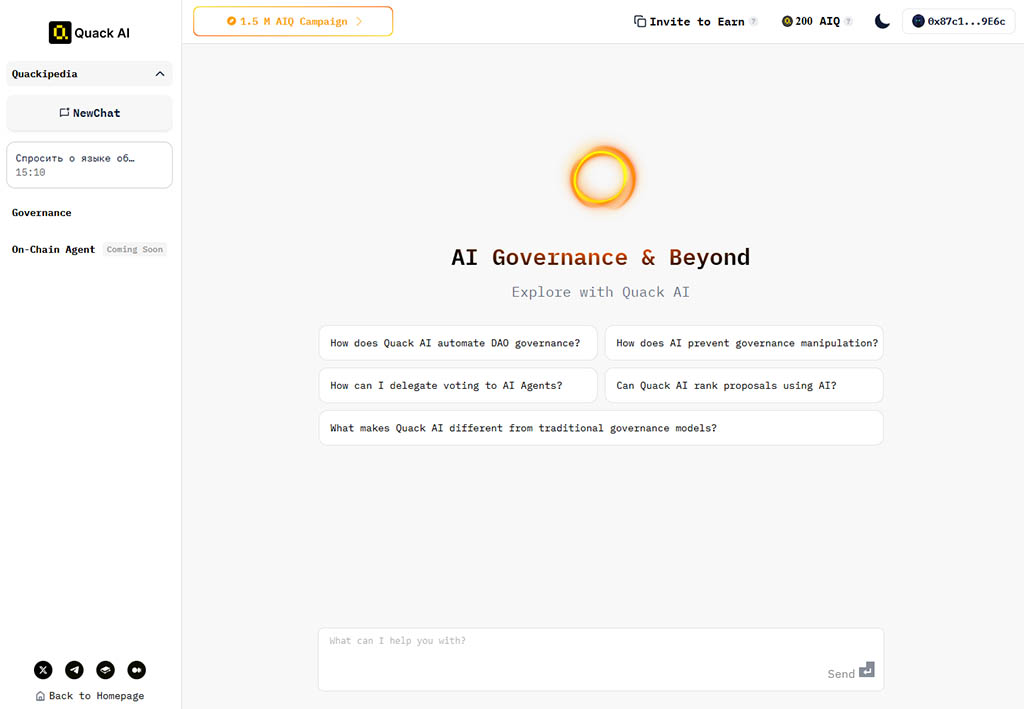Click the arrow on the AIQ Campaign banner
Image resolution: width=1024 pixels, height=709 pixels.
[x=359, y=22]
